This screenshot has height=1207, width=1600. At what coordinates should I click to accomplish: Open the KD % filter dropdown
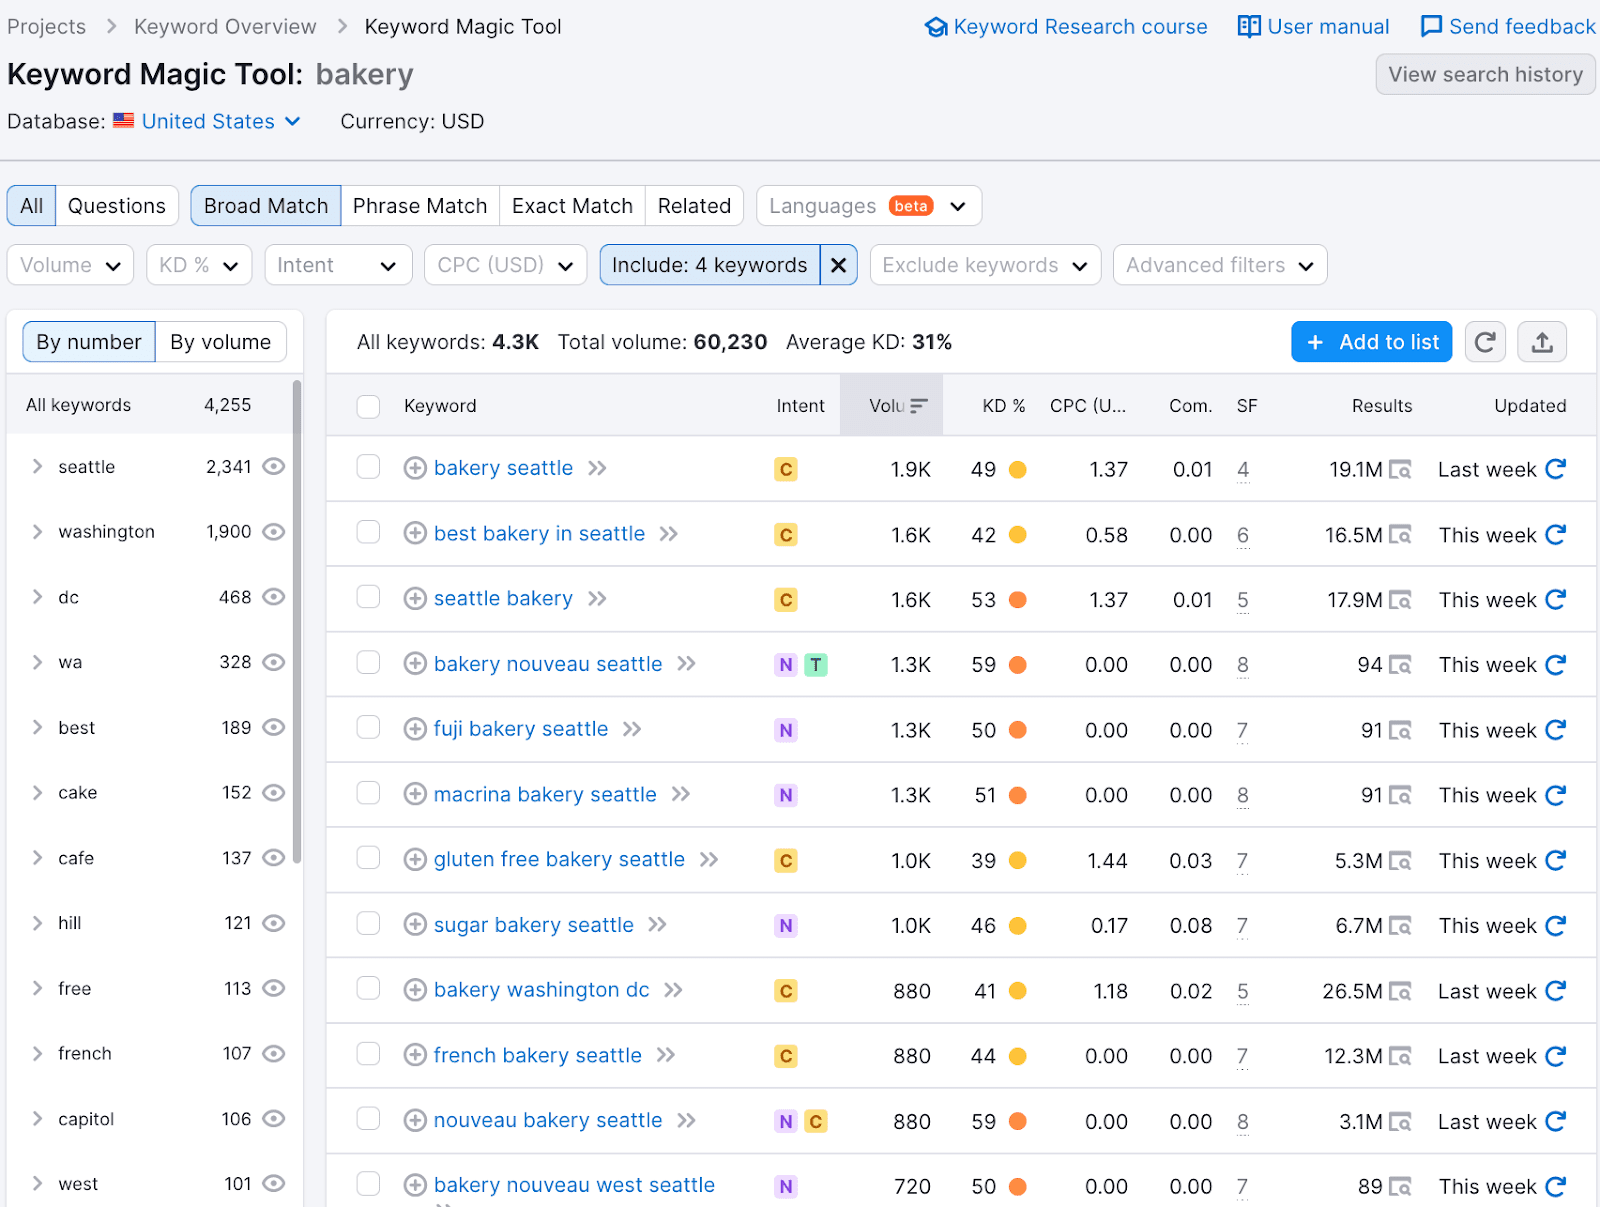click(x=199, y=265)
